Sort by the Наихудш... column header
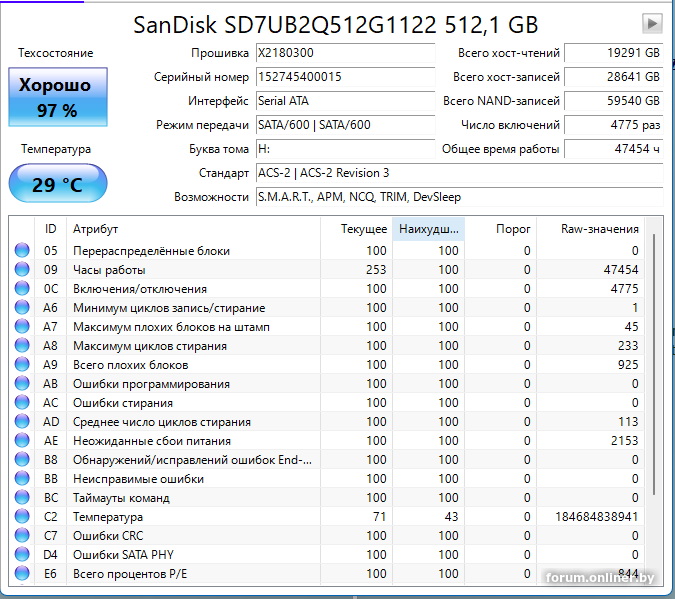 pos(428,229)
